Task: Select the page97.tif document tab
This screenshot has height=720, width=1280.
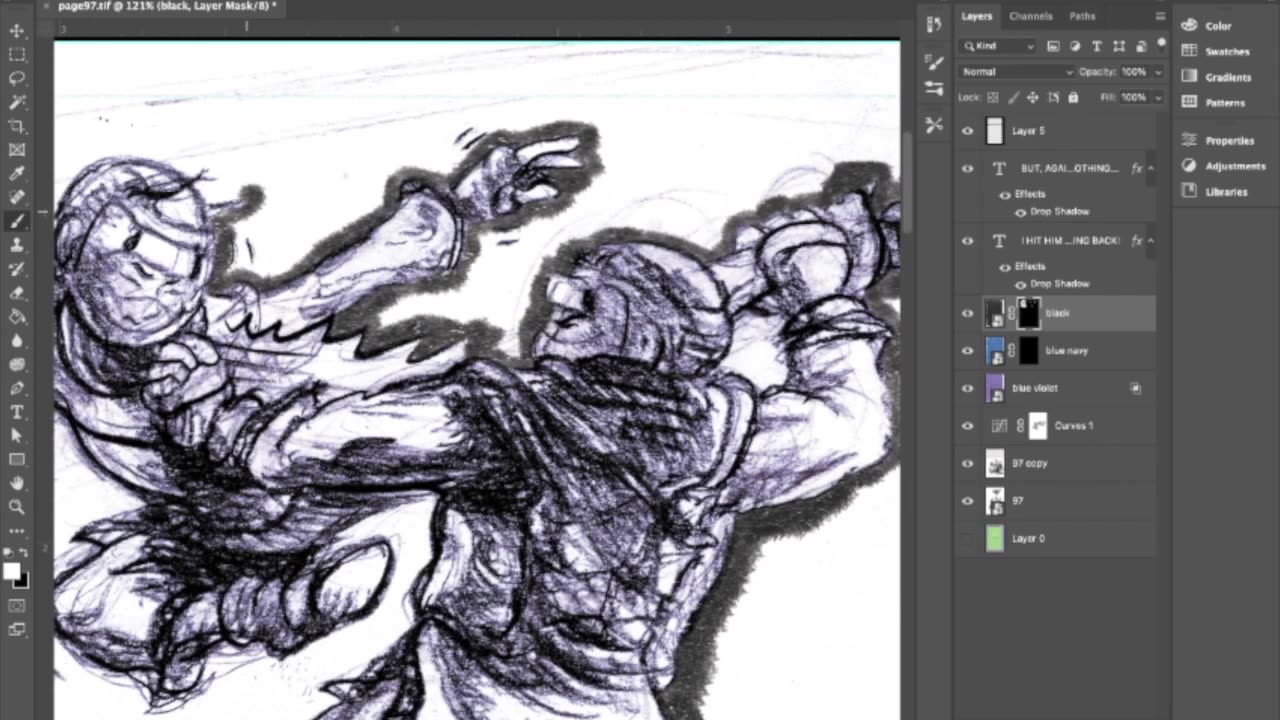Action: point(168,7)
